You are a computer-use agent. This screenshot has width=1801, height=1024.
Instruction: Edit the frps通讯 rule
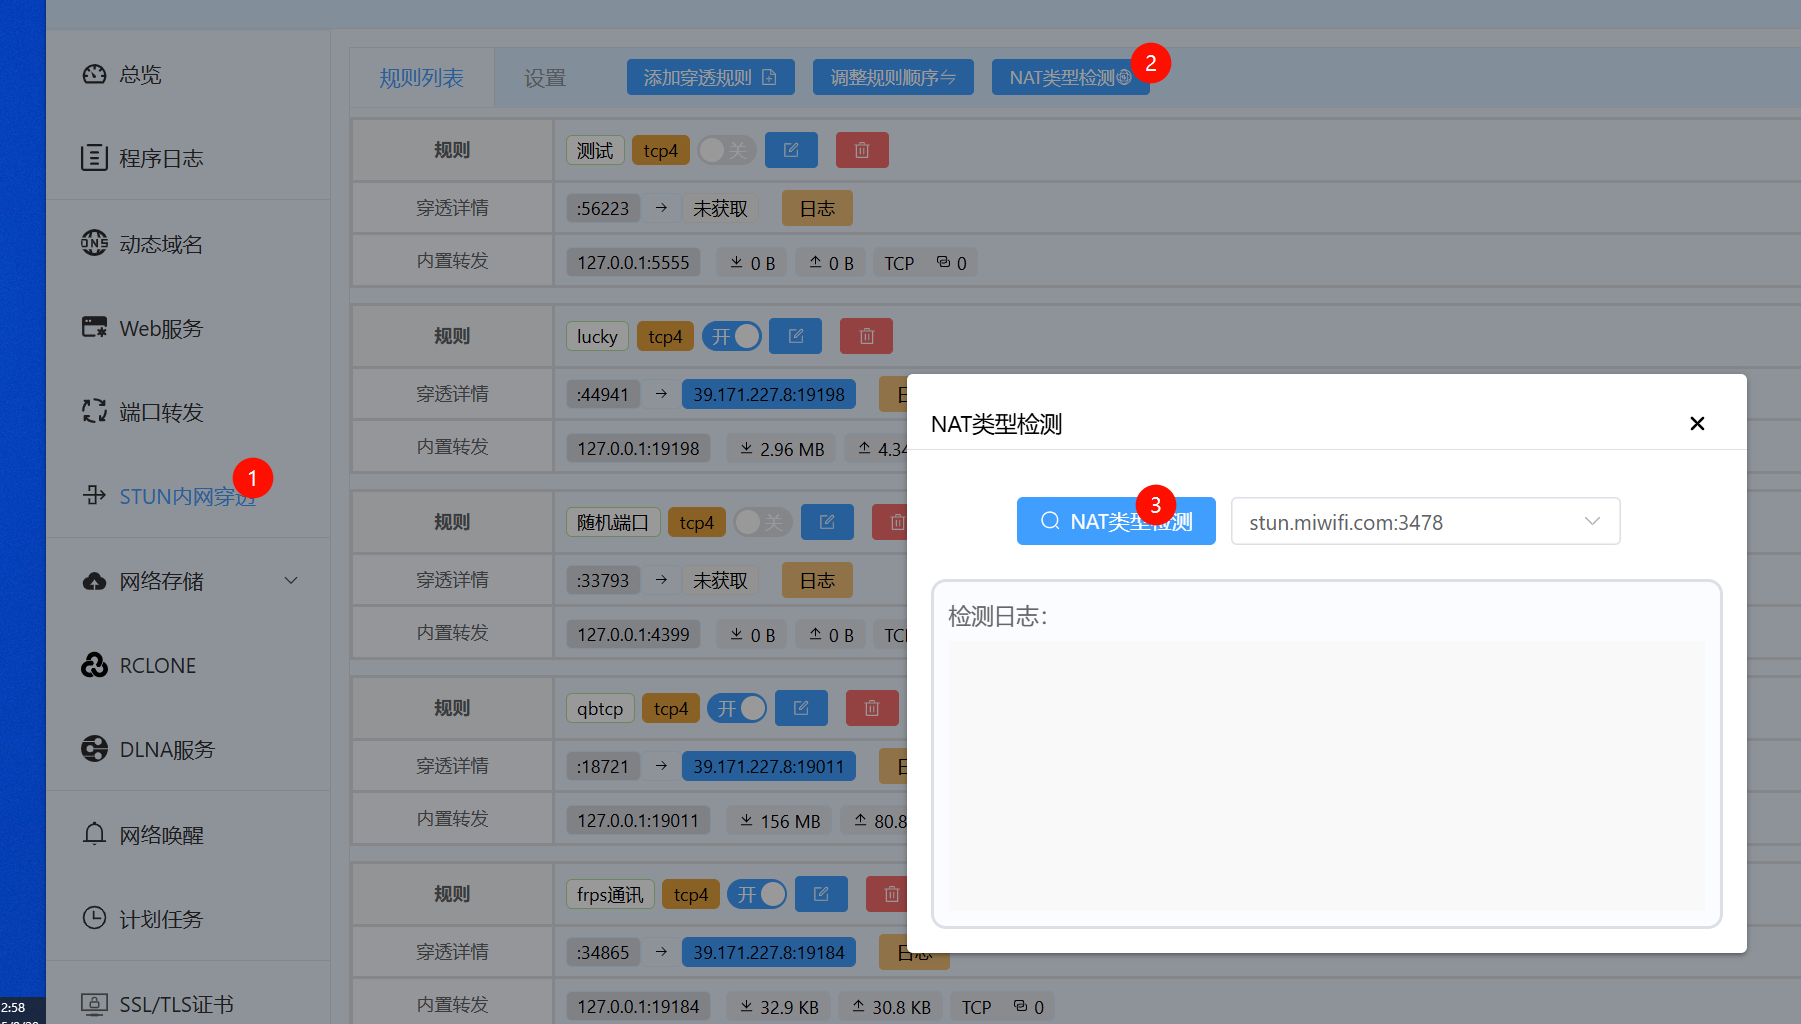coord(821,894)
